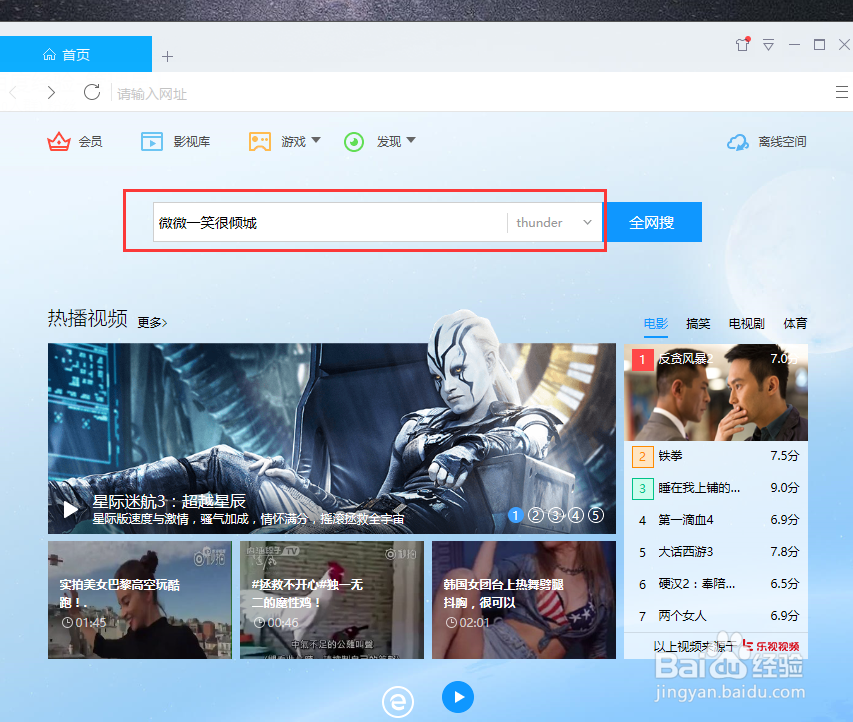Select carousel slide indicator 4
This screenshot has height=722, width=853.
tap(576, 515)
